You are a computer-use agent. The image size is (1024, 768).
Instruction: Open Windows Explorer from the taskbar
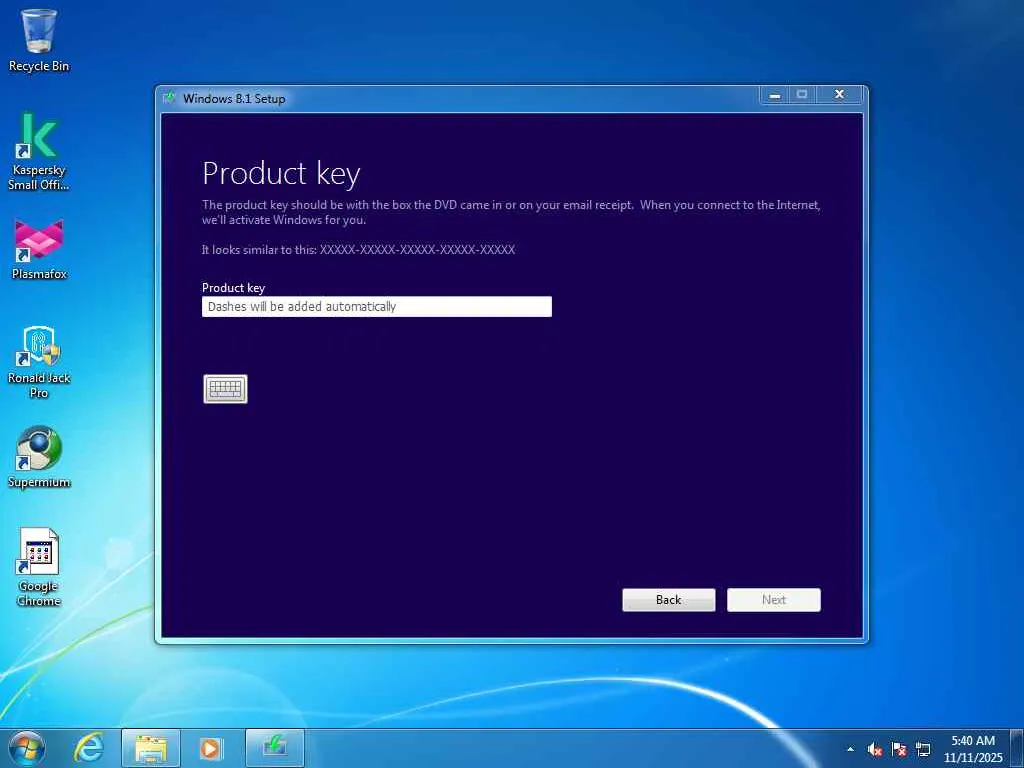tap(151, 748)
